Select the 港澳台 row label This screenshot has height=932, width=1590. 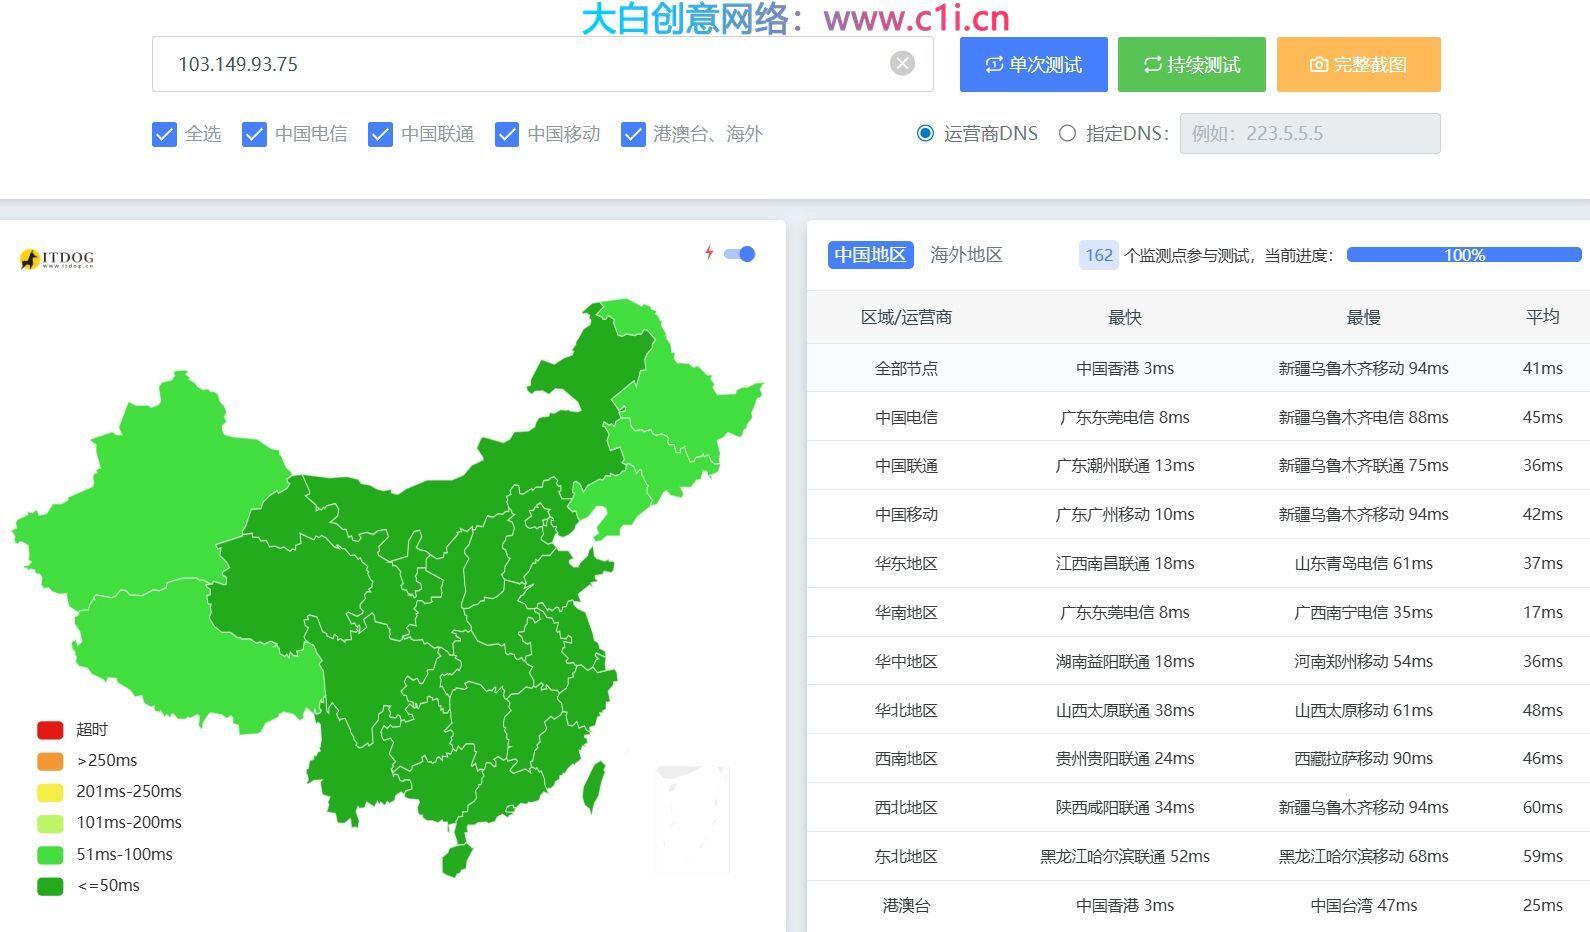click(x=906, y=905)
